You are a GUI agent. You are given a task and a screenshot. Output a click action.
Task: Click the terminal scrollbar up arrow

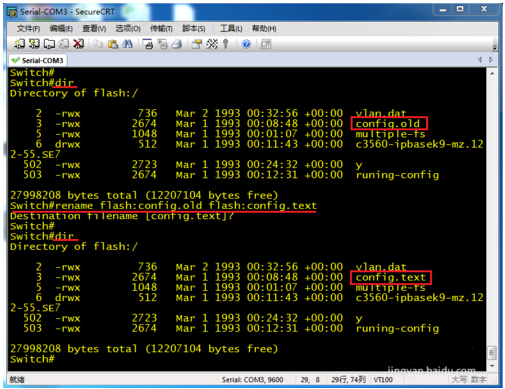[492, 73]
